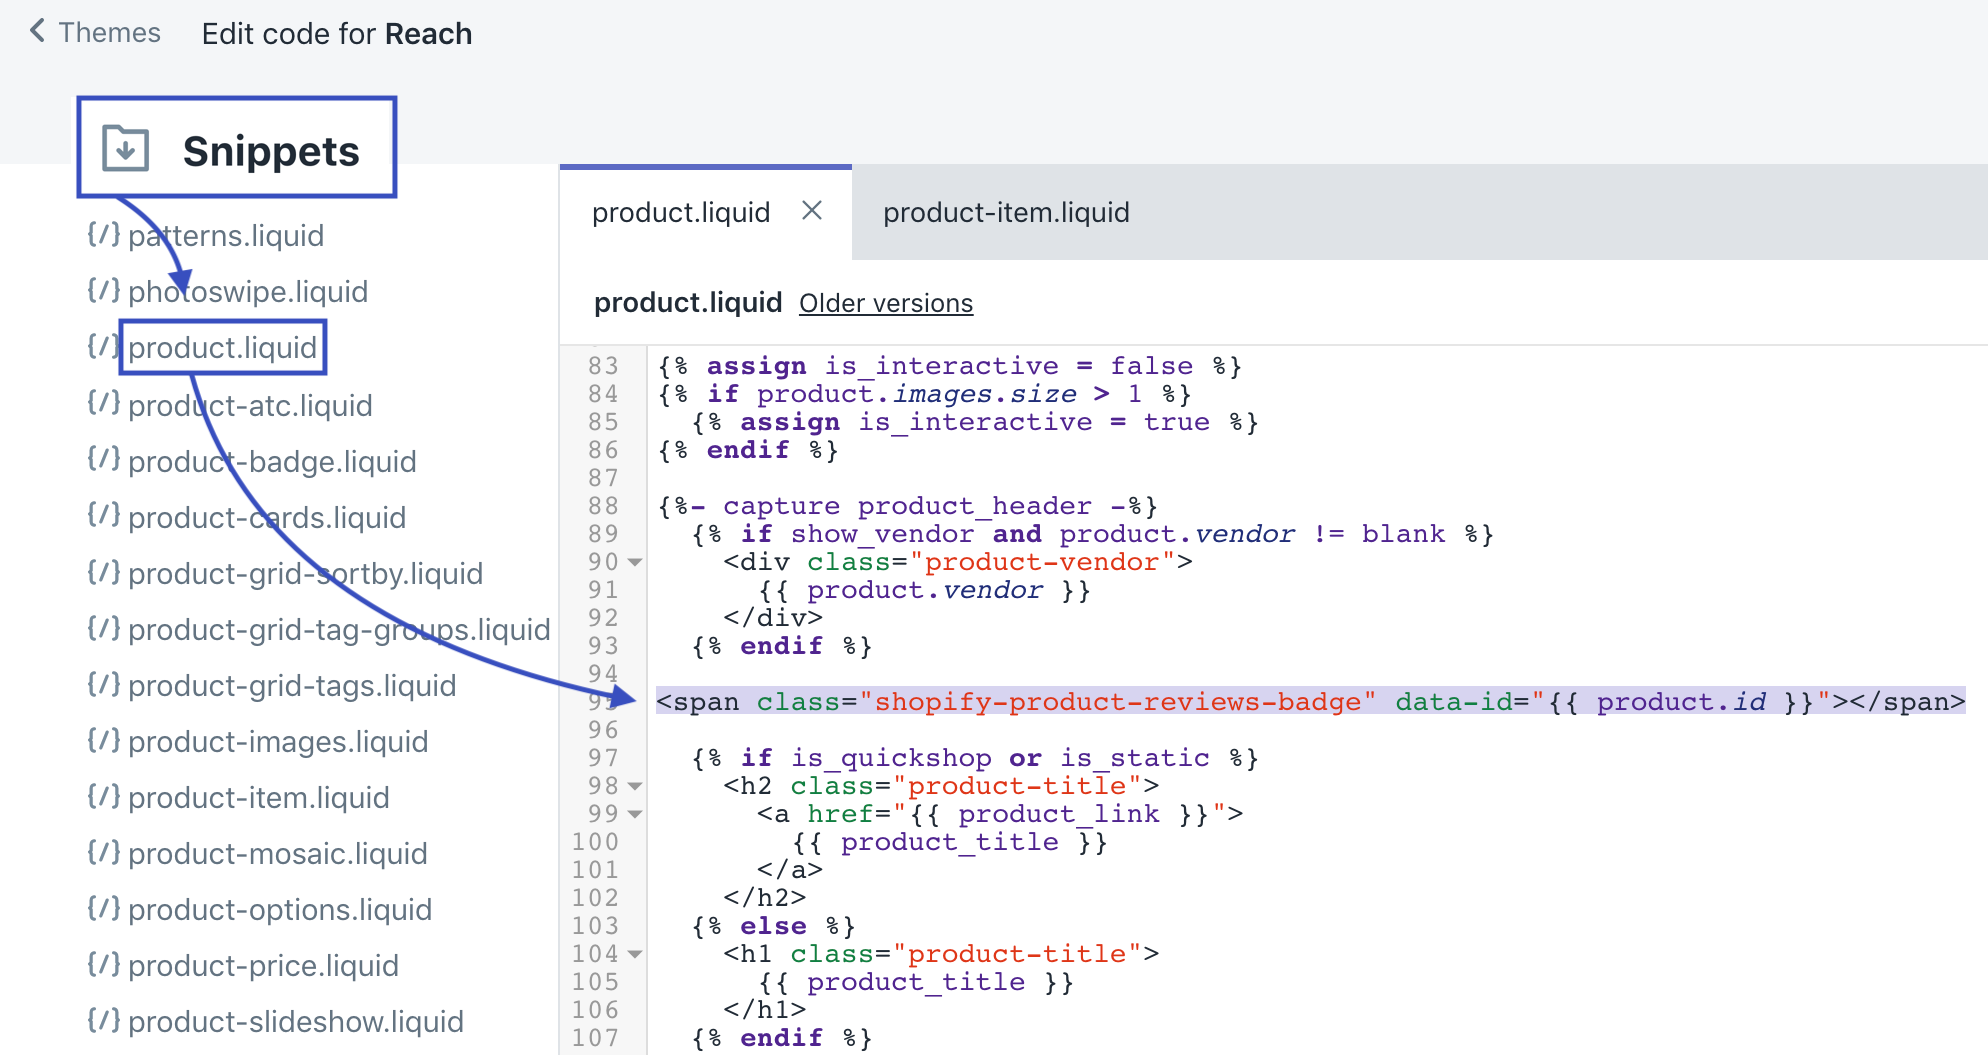Open product-atc.liquid snippet

click(250, 405)
